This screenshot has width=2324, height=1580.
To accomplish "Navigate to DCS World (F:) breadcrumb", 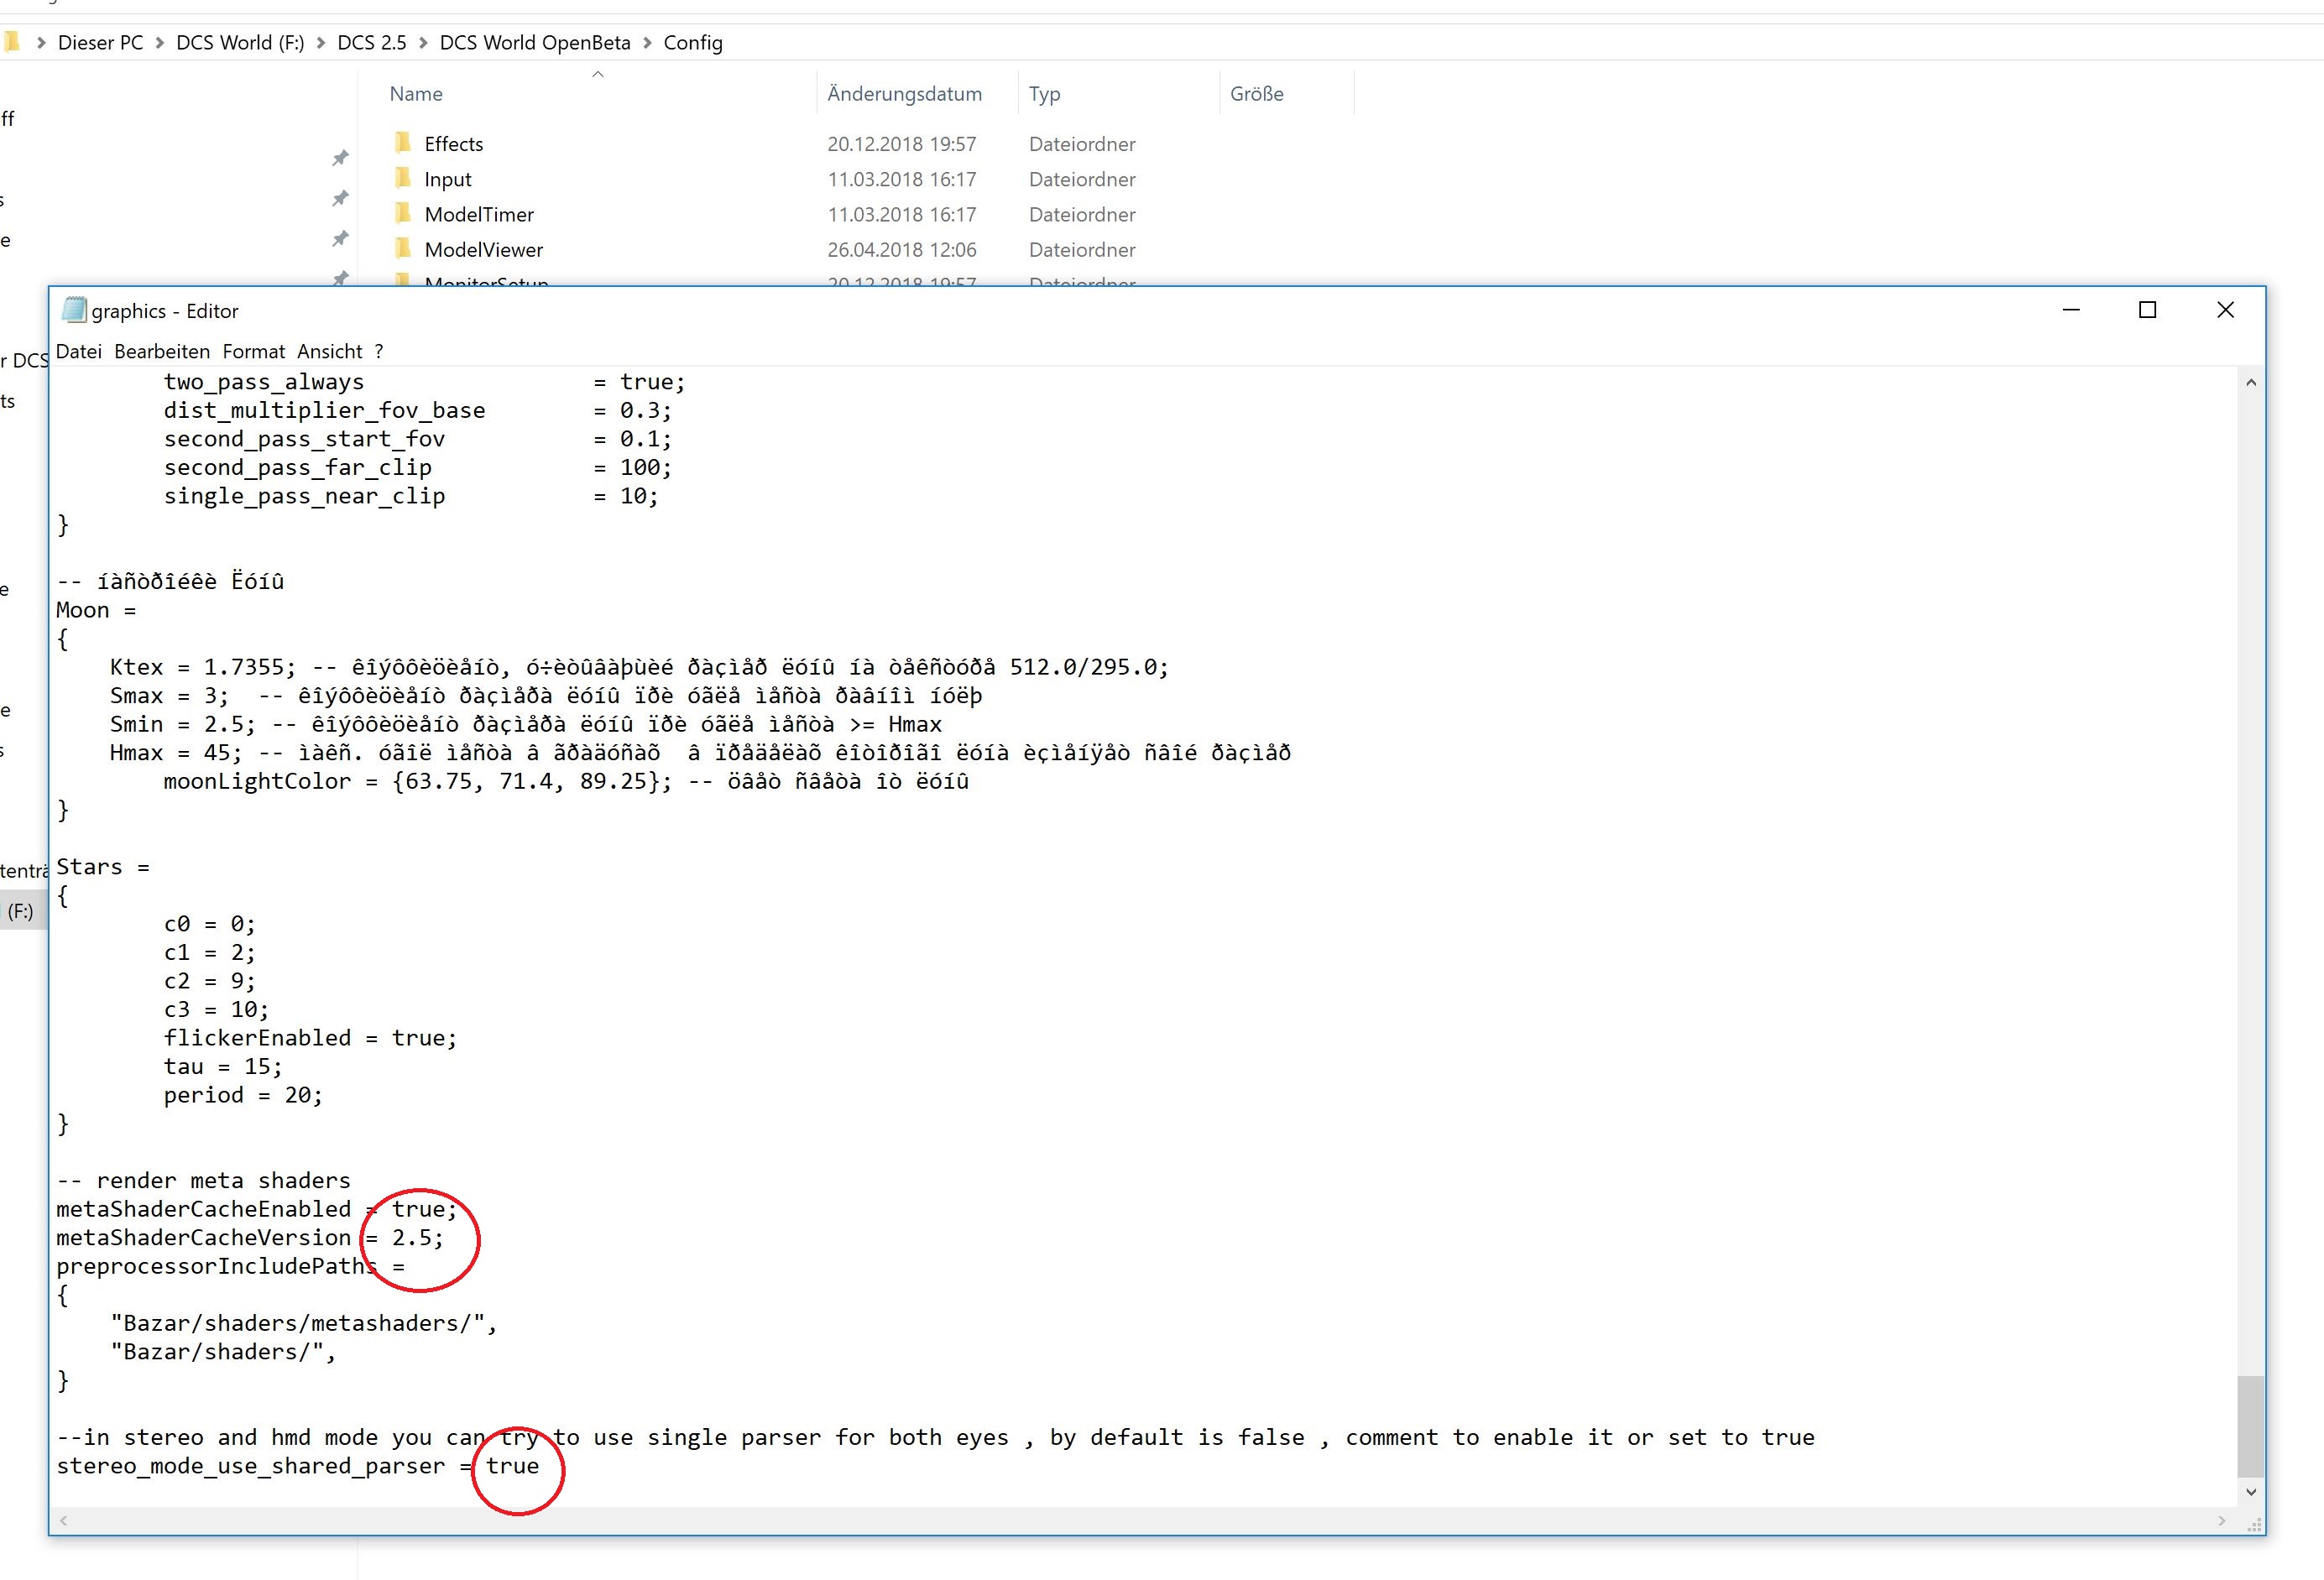I will pyautogui.click(x=240, y=42).
